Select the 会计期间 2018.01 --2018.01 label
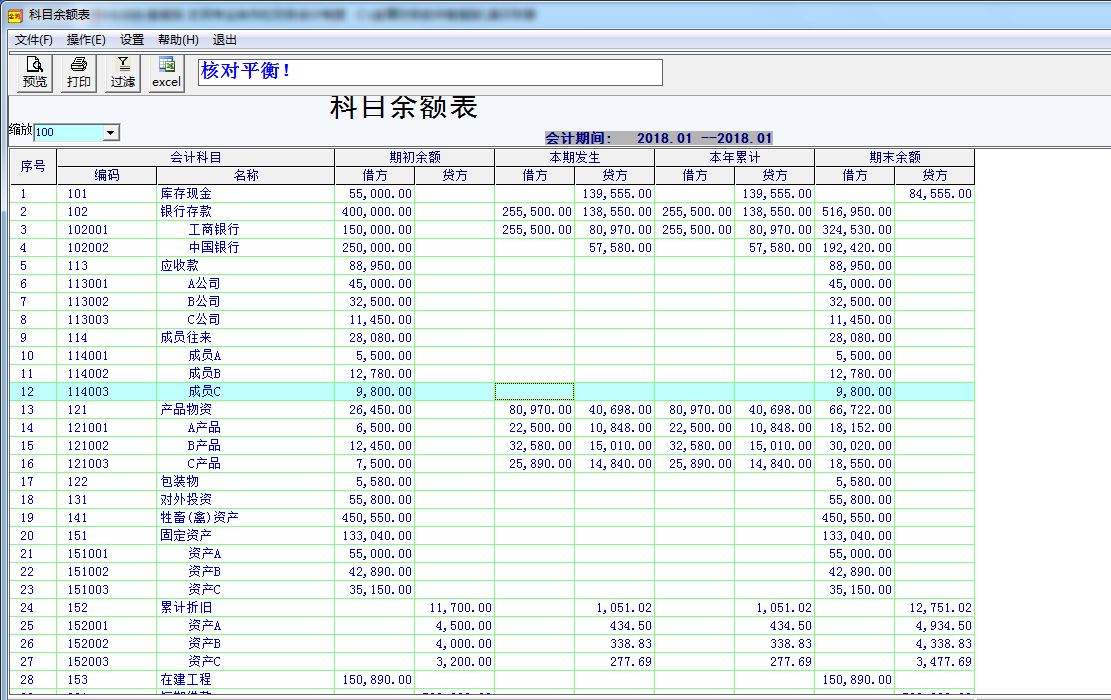This screenshot has width=1111, height=700. click(658, 138)
